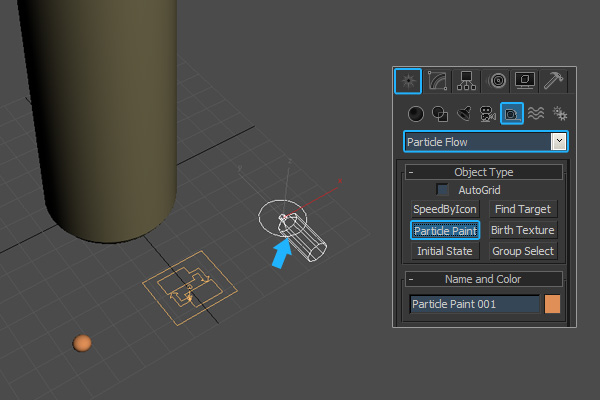Switch to the Modify panel tab
This screenshot has height=400, width=600.
click(x=437, y=80)
